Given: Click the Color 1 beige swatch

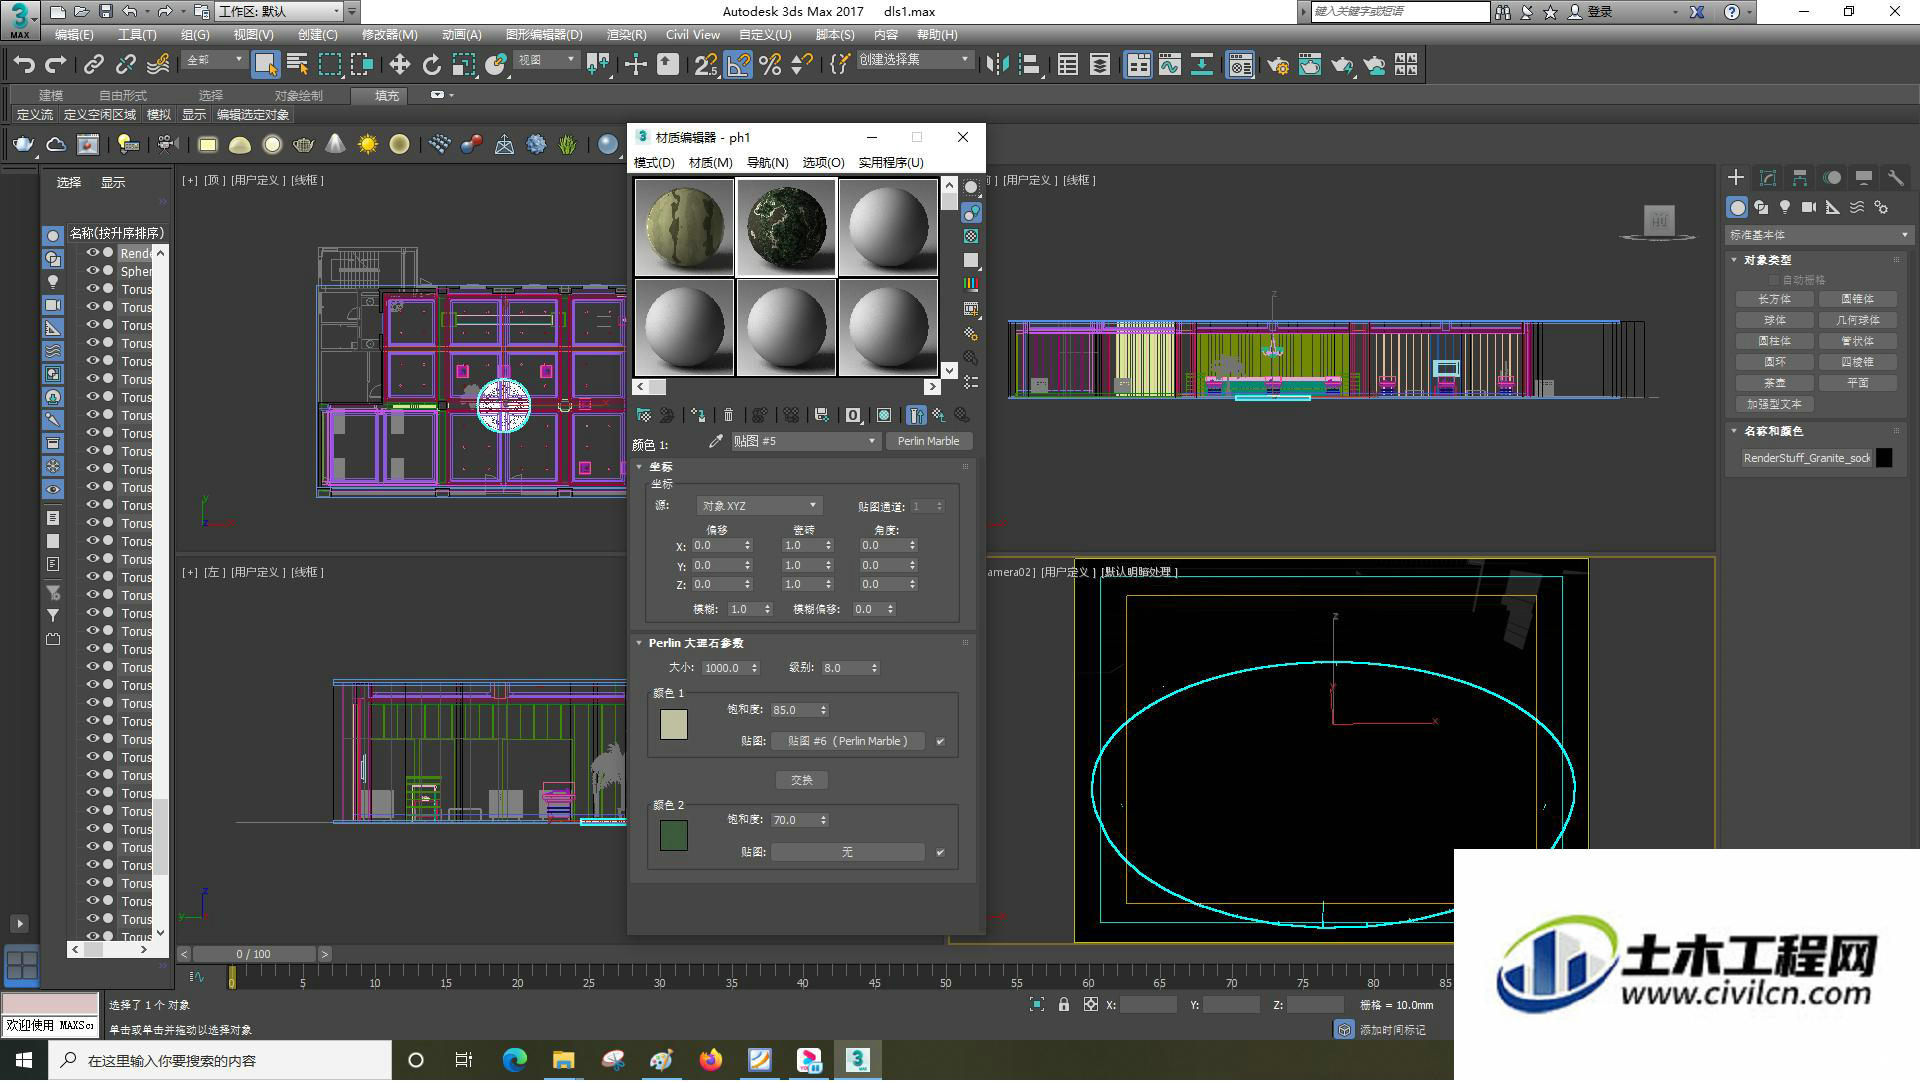Looking at the screenshot, I should click(674, 725).
